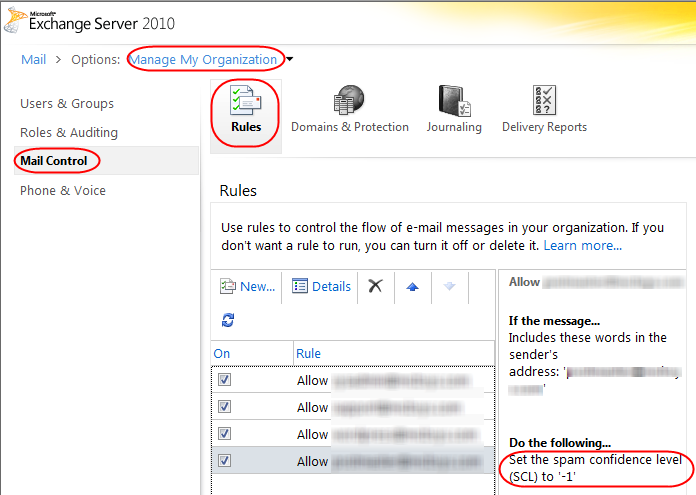
Task: Move rule up with blue arrow
Action: [412, 287]
